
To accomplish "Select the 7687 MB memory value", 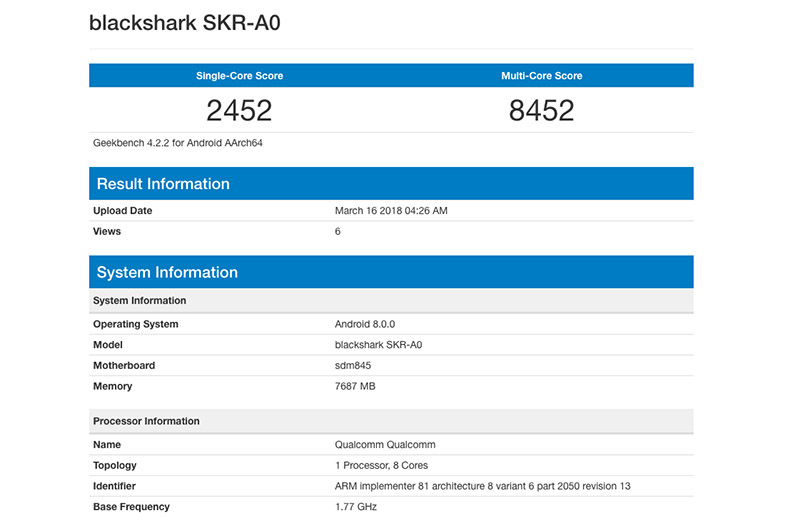I will [x=355, y=386].
